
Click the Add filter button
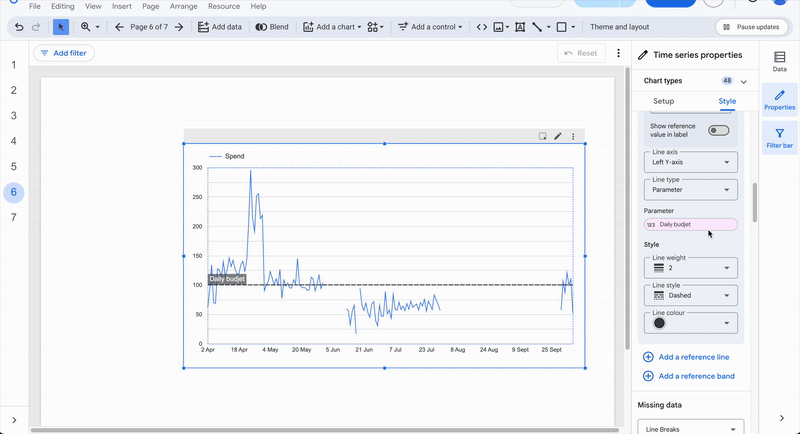(x=64, y=53)
